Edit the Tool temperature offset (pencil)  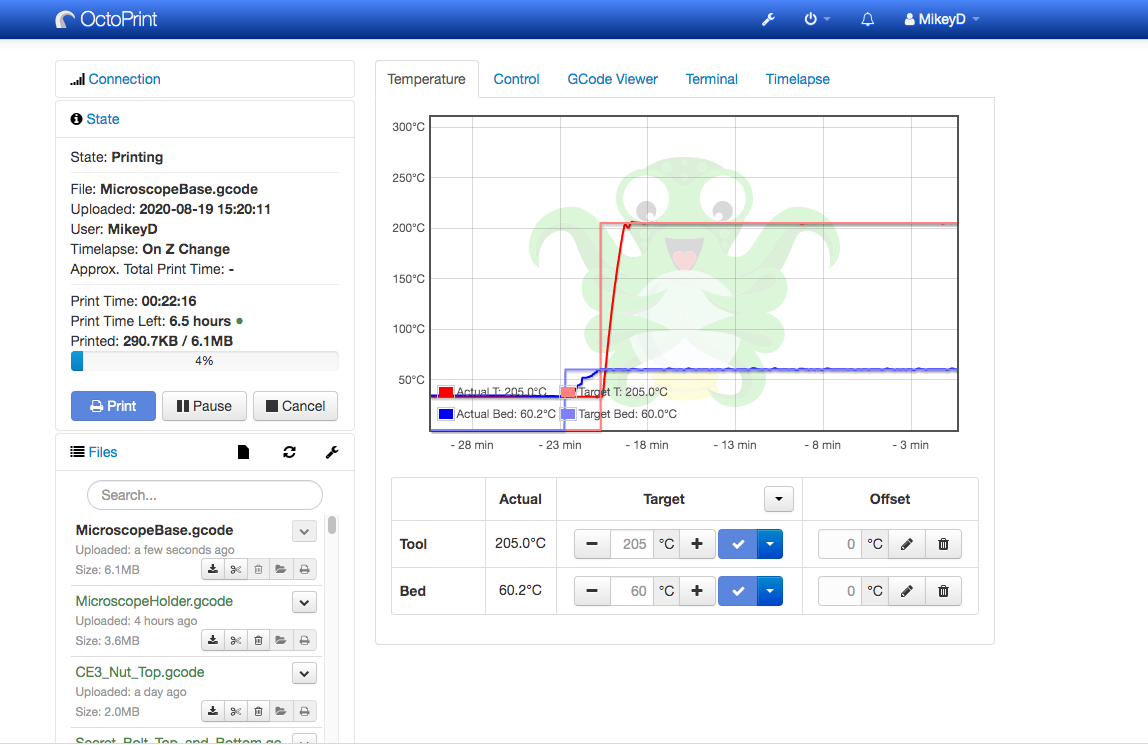[906, 544]
